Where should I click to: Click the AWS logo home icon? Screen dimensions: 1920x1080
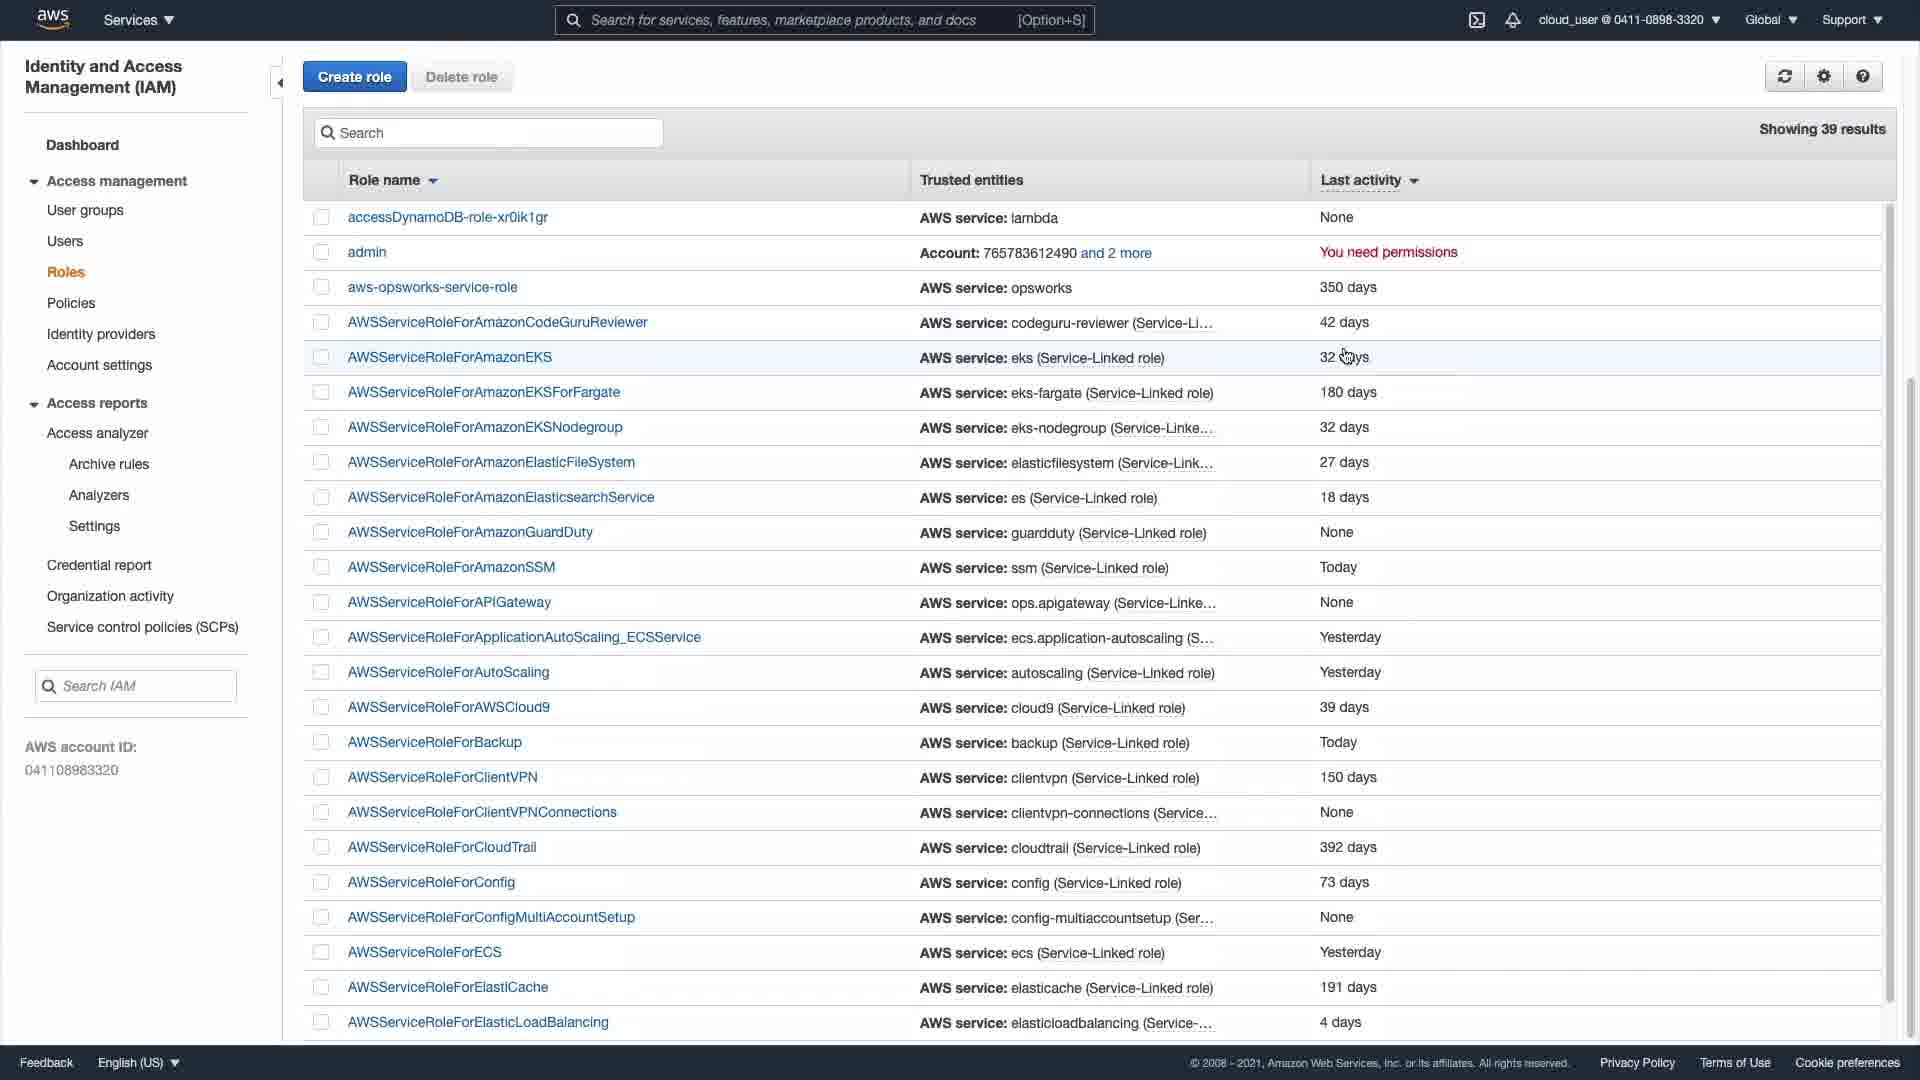[52, 19]
